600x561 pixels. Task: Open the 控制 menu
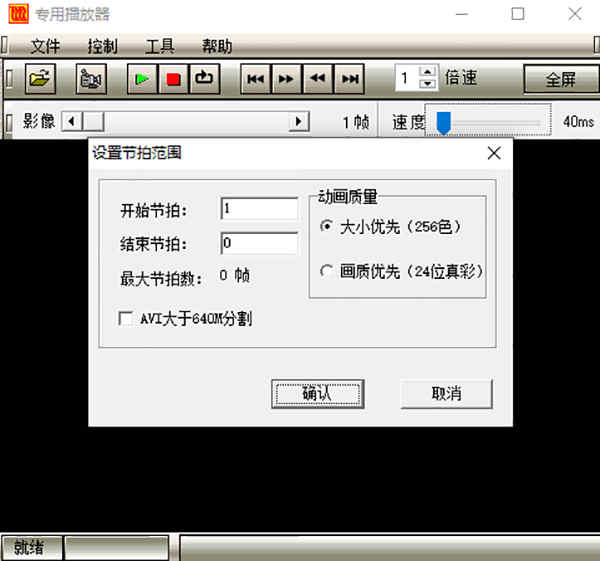point(103,46)
